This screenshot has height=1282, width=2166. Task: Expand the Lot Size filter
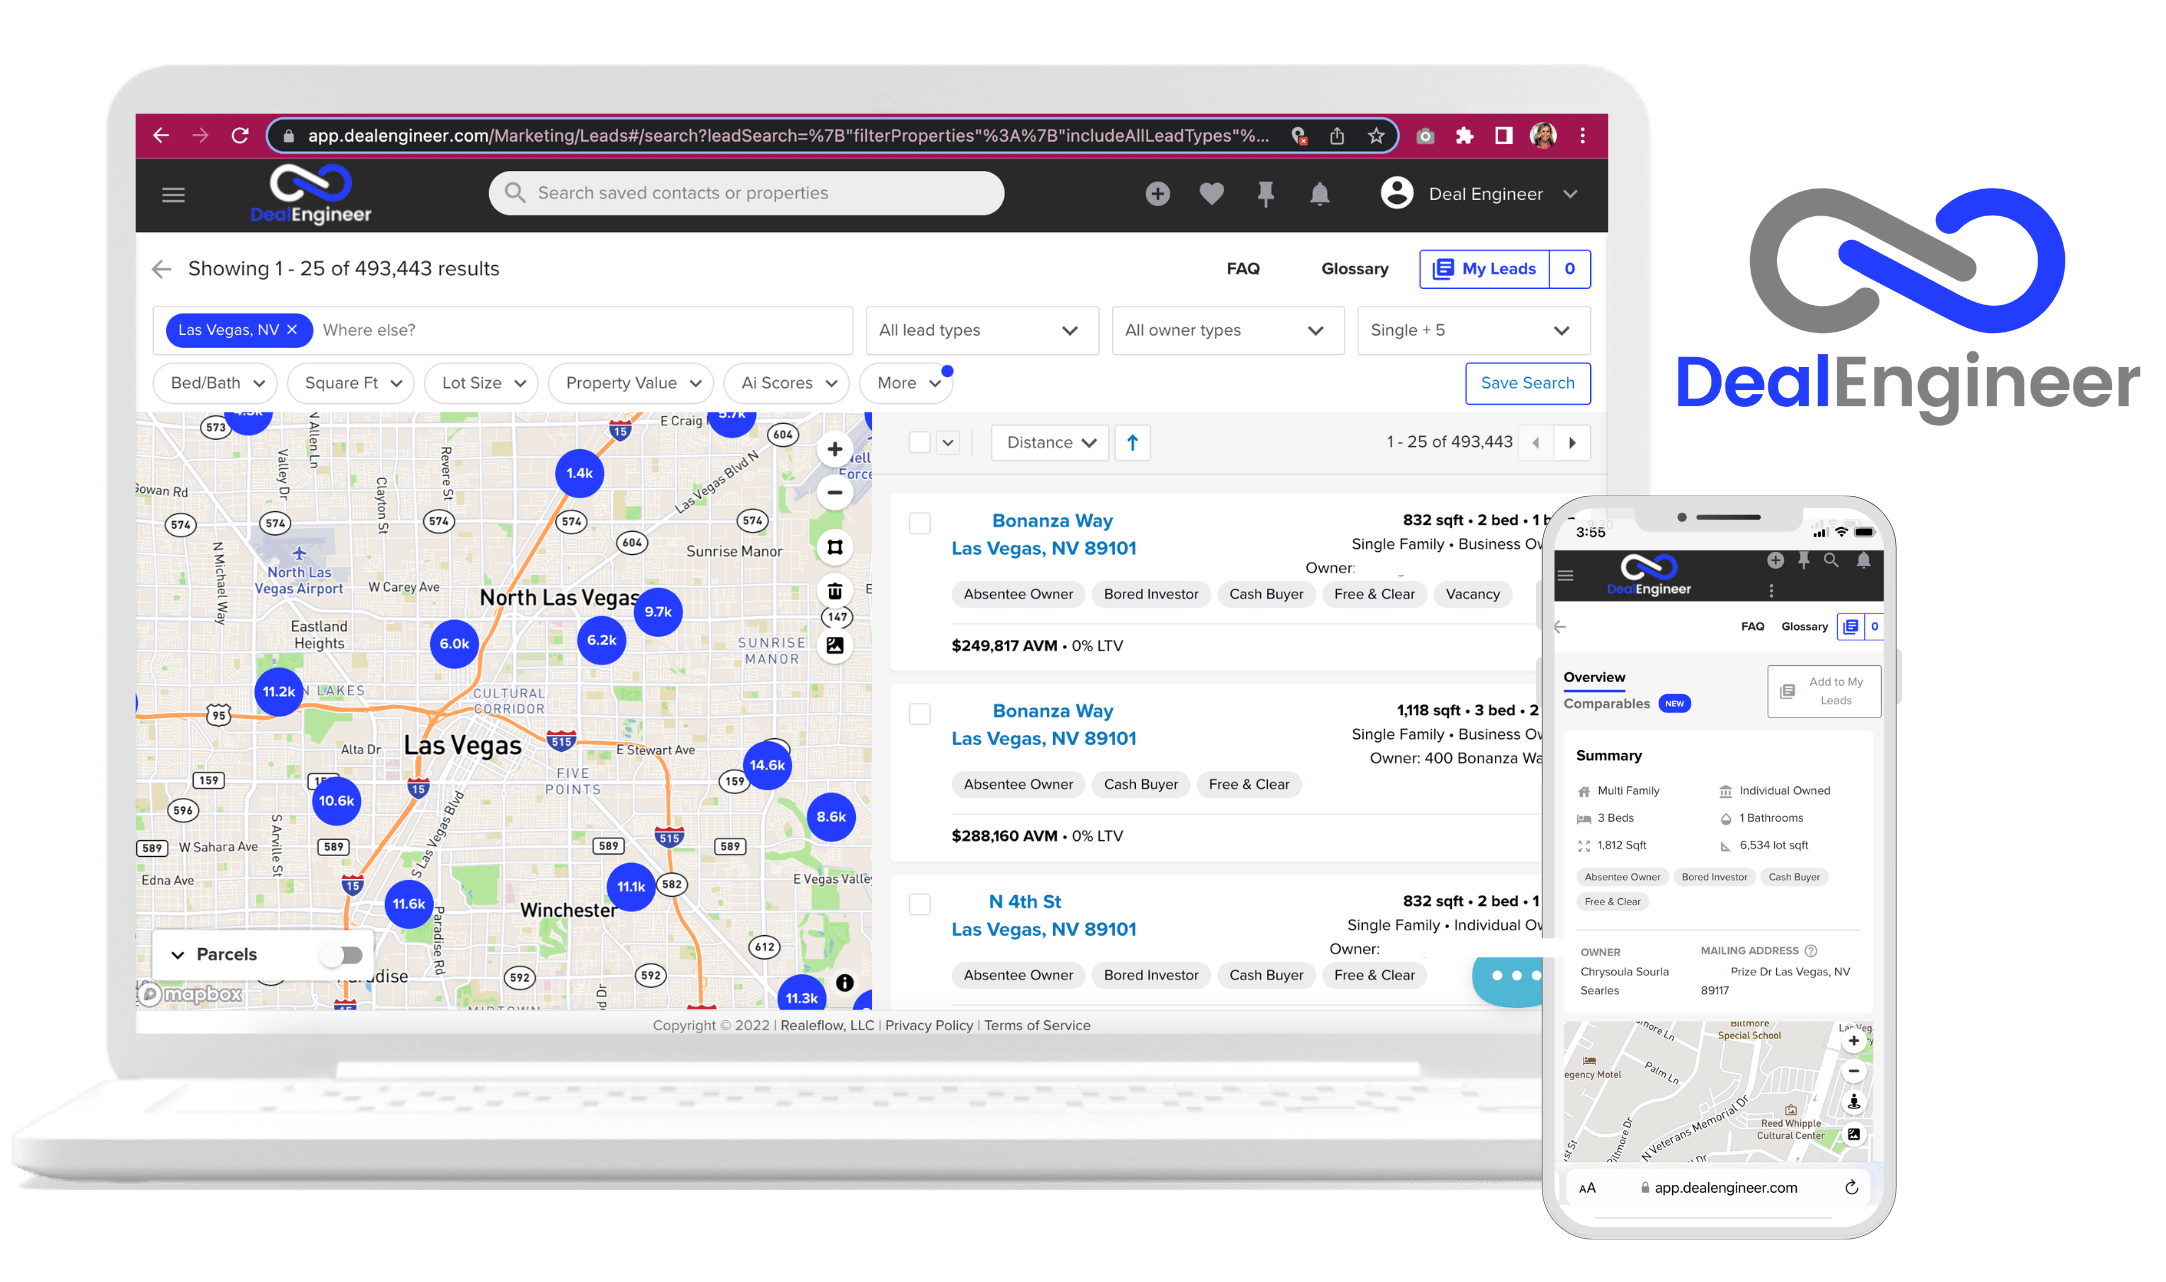[x=482, y=383]
